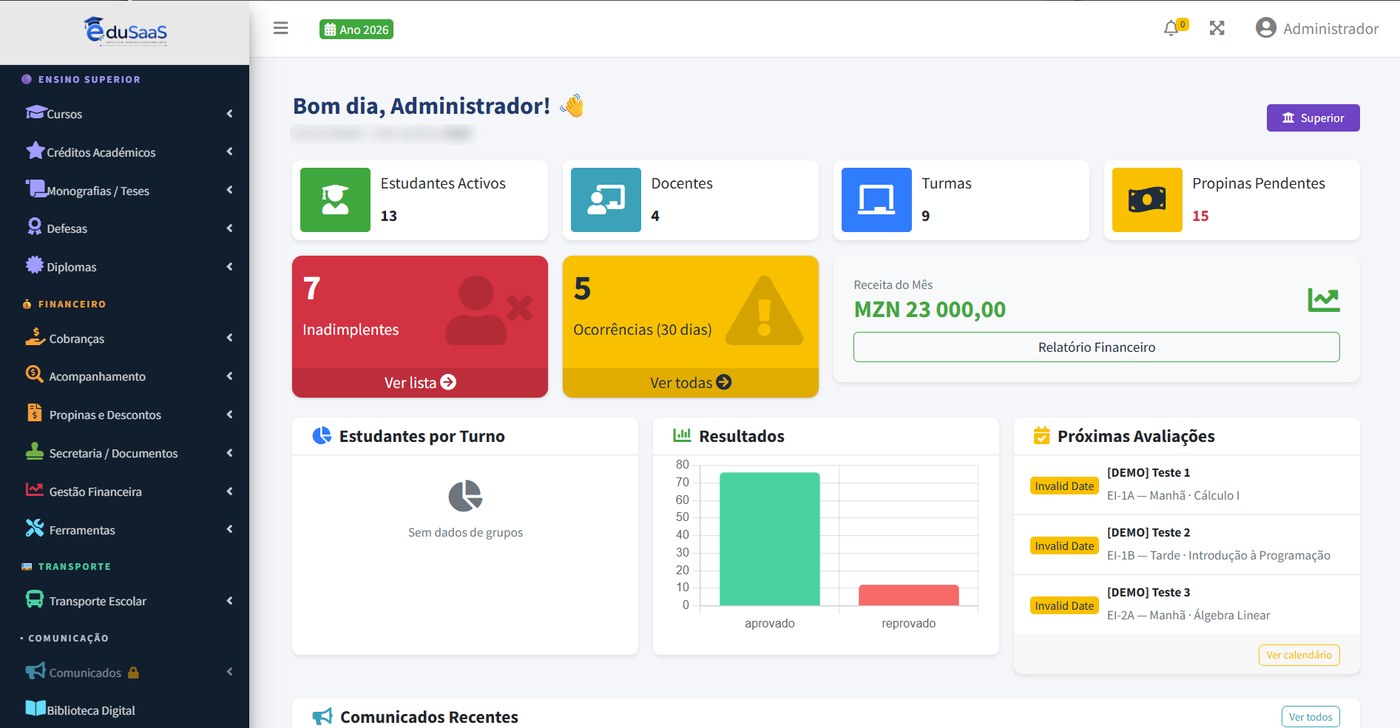
Task: Click the Cursos graduation cap sidebar icon
Action: tap(36, 113)
